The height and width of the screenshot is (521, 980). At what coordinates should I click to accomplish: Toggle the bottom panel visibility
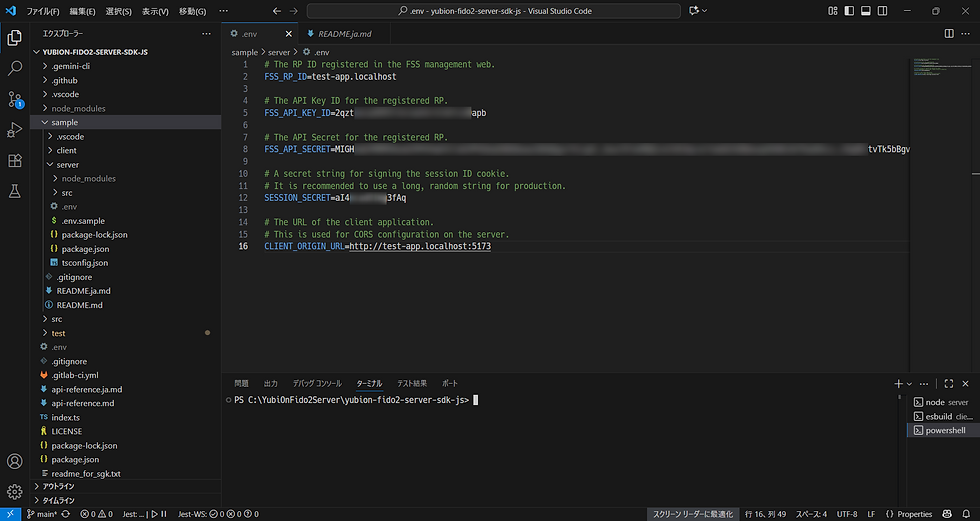(866, 11)
